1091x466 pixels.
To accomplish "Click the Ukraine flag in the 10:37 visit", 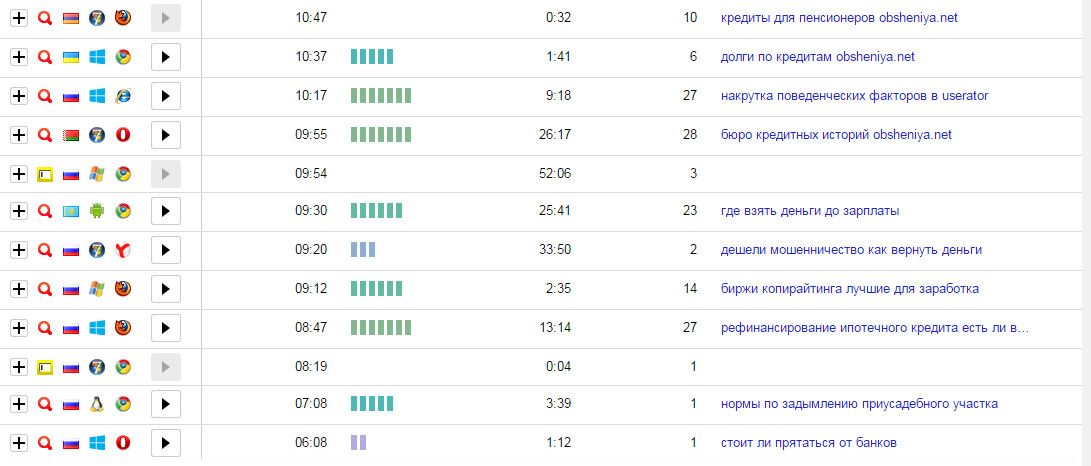I will coord(71,57).
